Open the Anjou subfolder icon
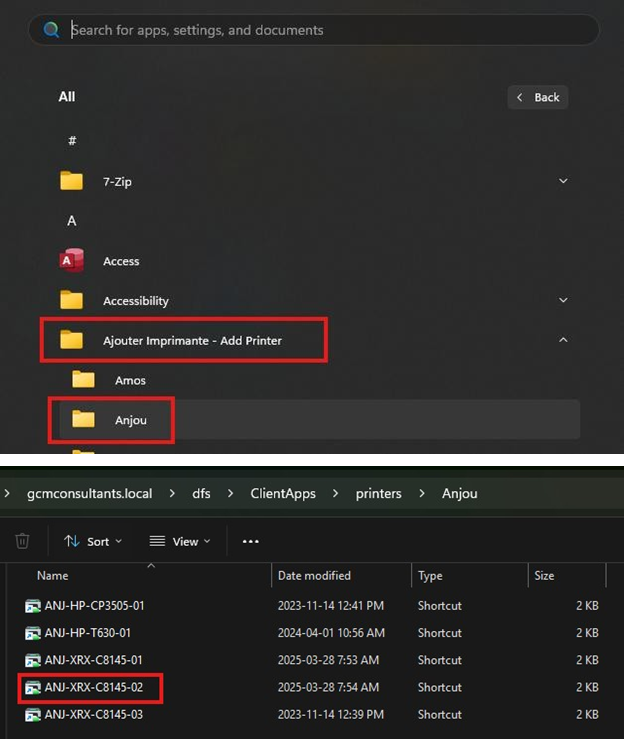 (83, 419)
